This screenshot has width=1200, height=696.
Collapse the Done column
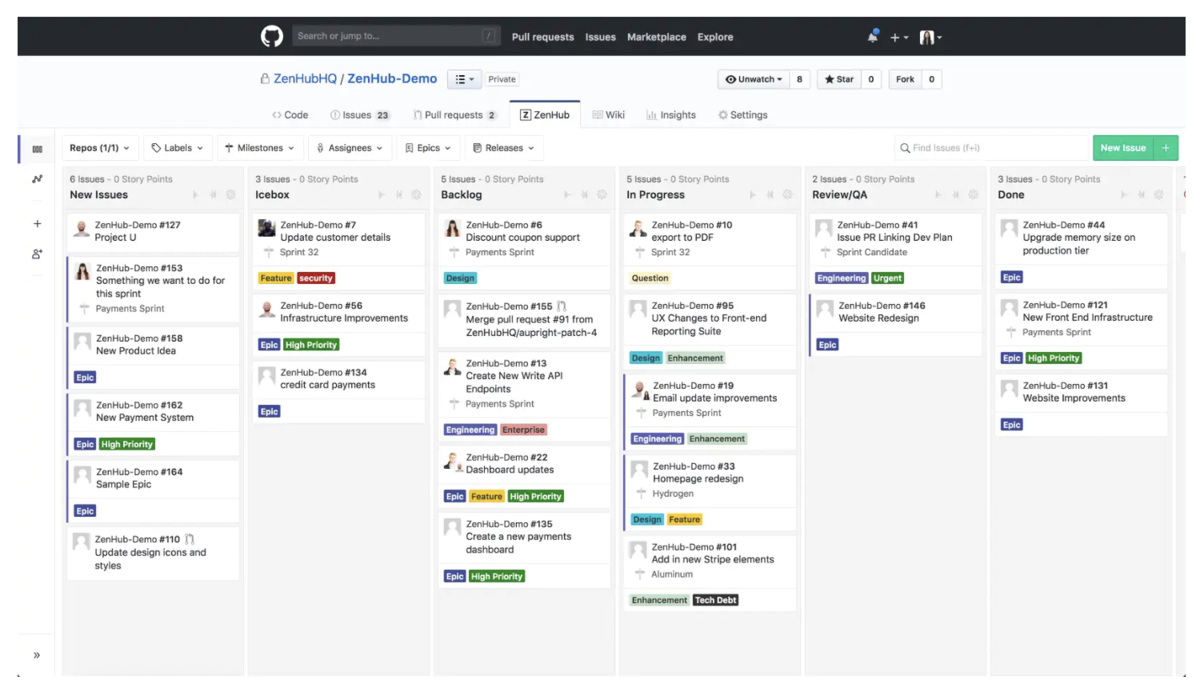coord(1141,195)
